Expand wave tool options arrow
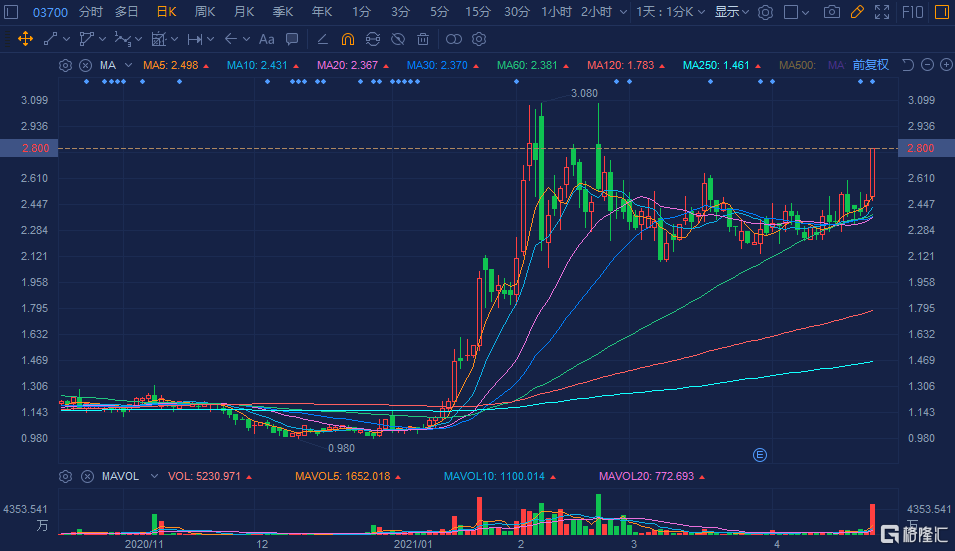 click(138, 39)
